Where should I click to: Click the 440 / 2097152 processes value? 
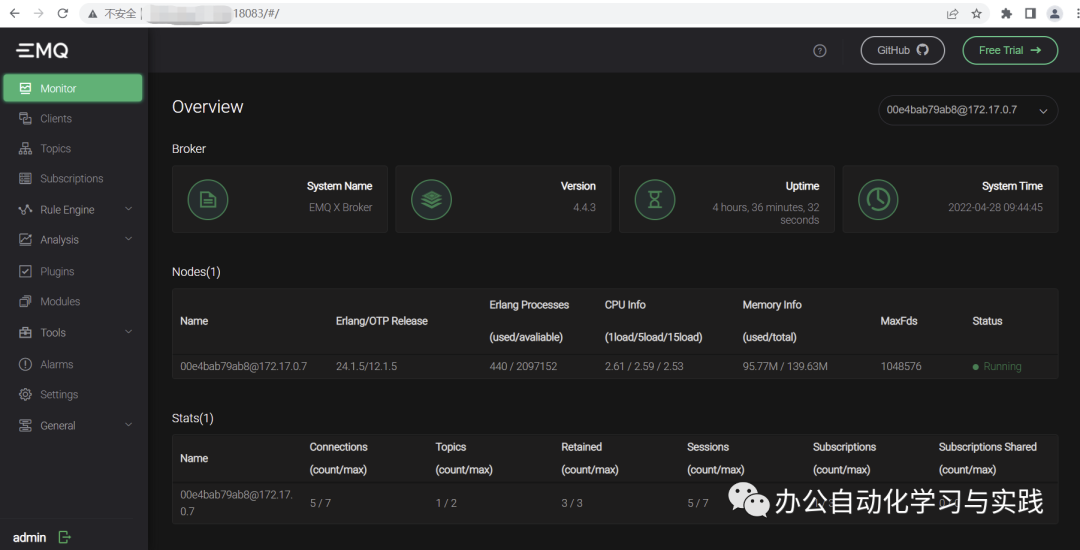523,366
